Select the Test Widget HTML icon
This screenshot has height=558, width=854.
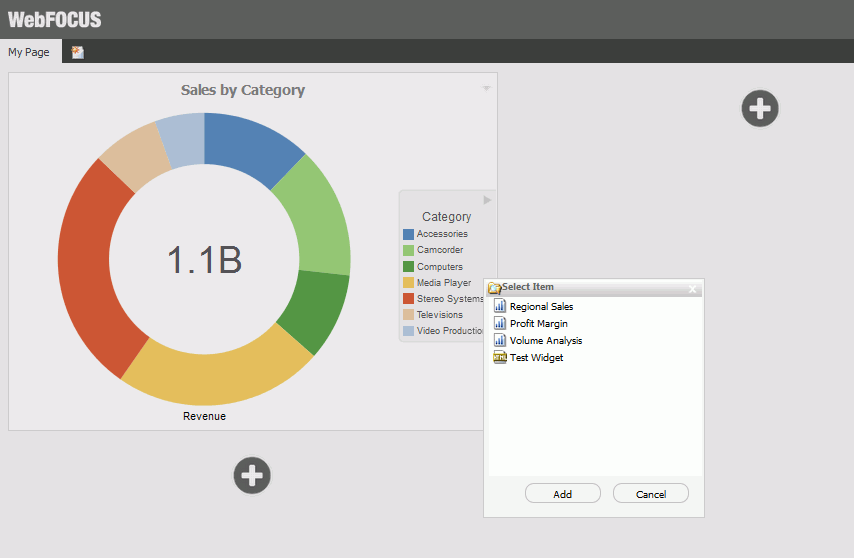(500, 358)
